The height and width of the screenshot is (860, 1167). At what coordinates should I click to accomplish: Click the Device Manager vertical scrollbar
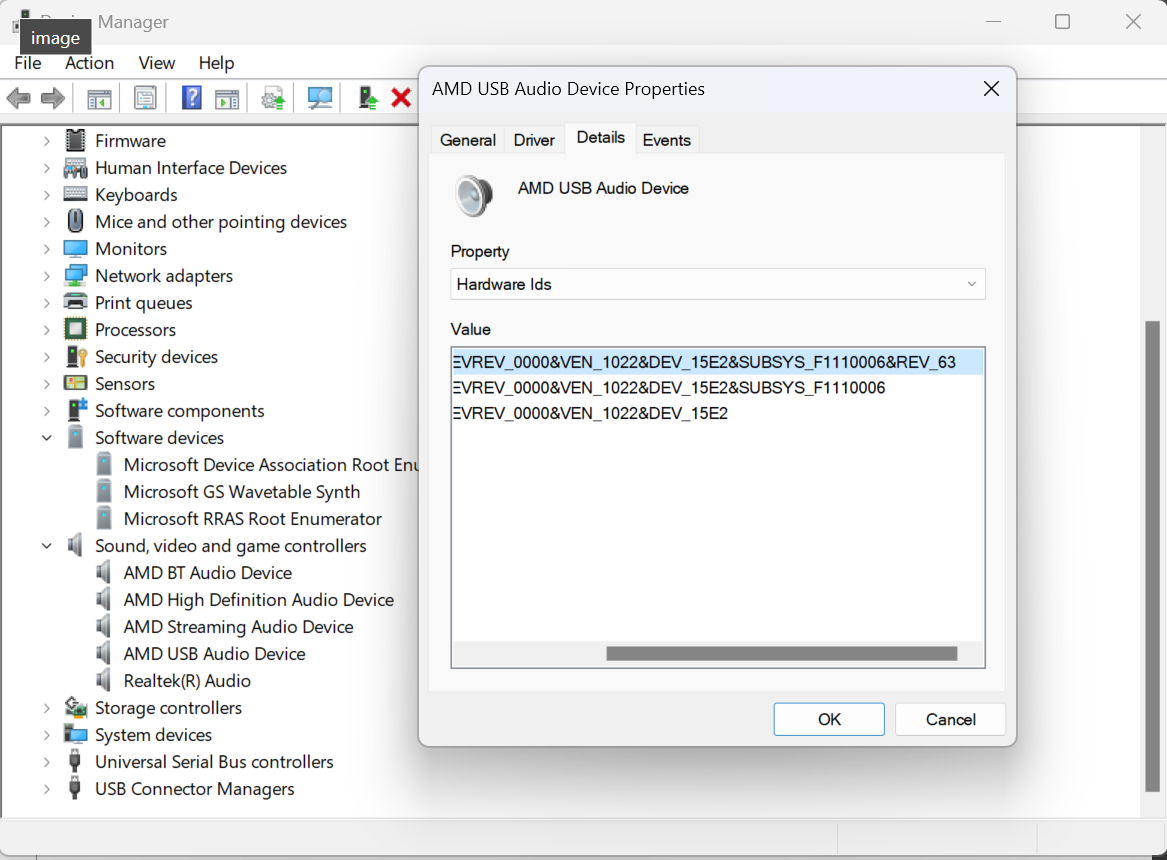tap(1152, 556)
